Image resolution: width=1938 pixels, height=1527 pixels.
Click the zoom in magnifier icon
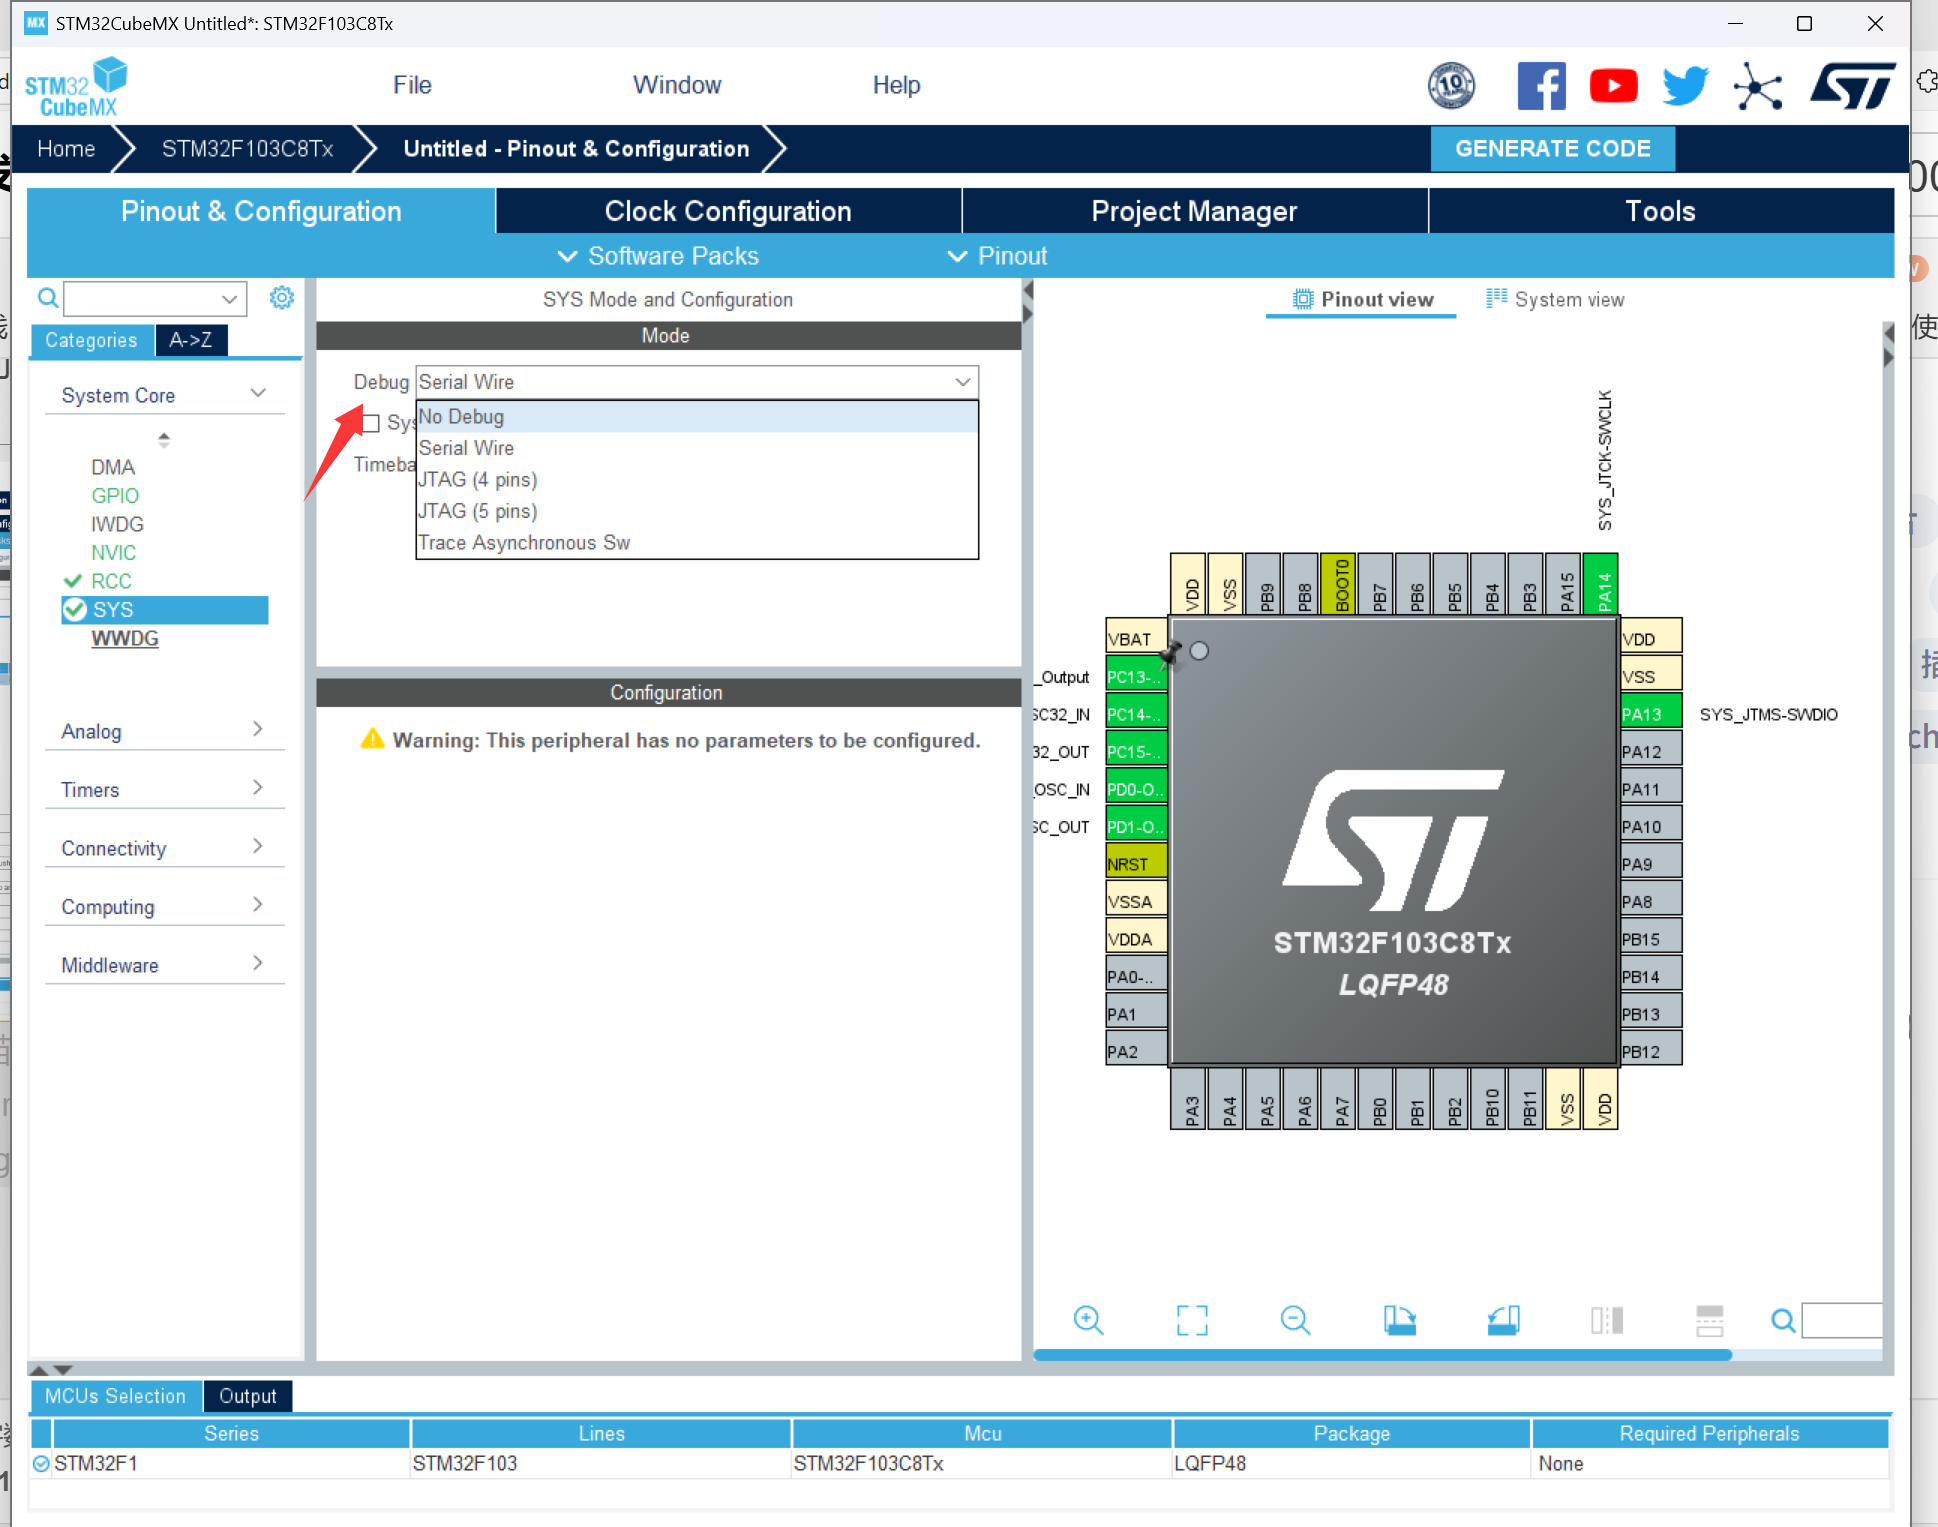point(1088,1320)
